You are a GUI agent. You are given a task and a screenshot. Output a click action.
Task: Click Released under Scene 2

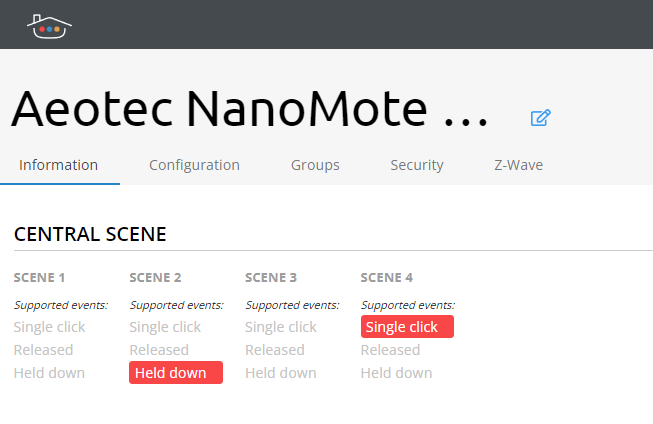pos(159,350)
